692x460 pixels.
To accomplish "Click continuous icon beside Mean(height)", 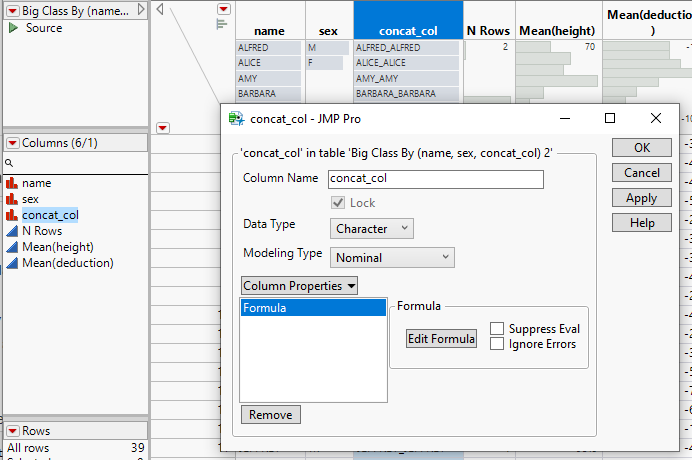I will click(x=12, y=246).
